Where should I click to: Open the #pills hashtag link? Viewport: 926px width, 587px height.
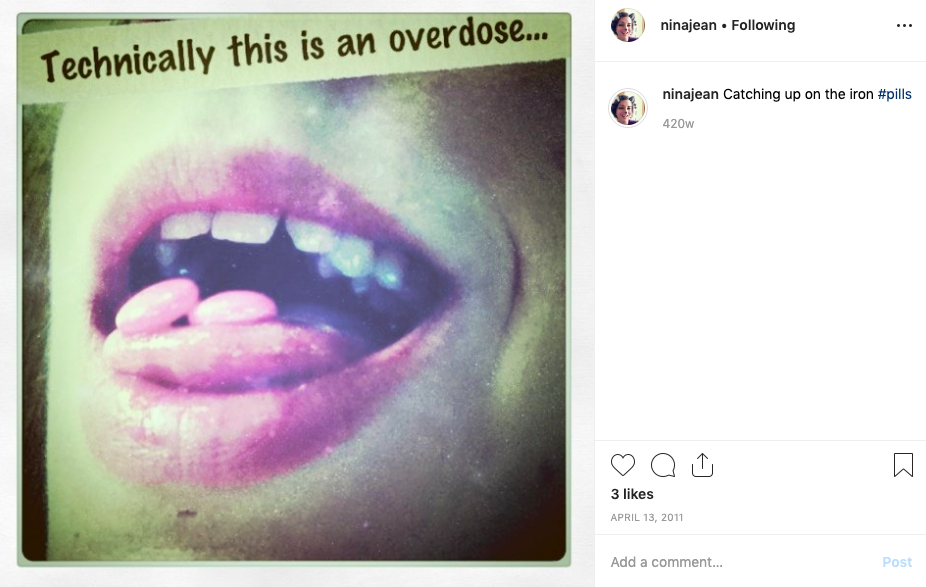click(x=894, y=94)
